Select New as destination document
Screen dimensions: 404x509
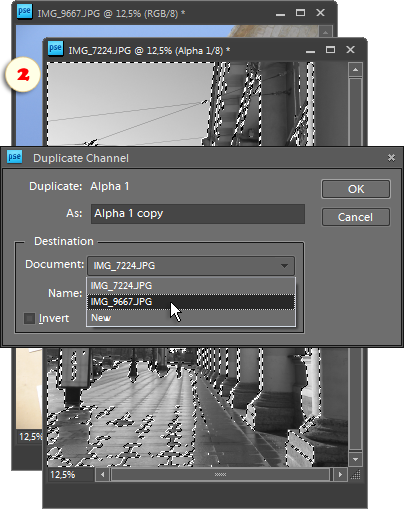point(191,318)
